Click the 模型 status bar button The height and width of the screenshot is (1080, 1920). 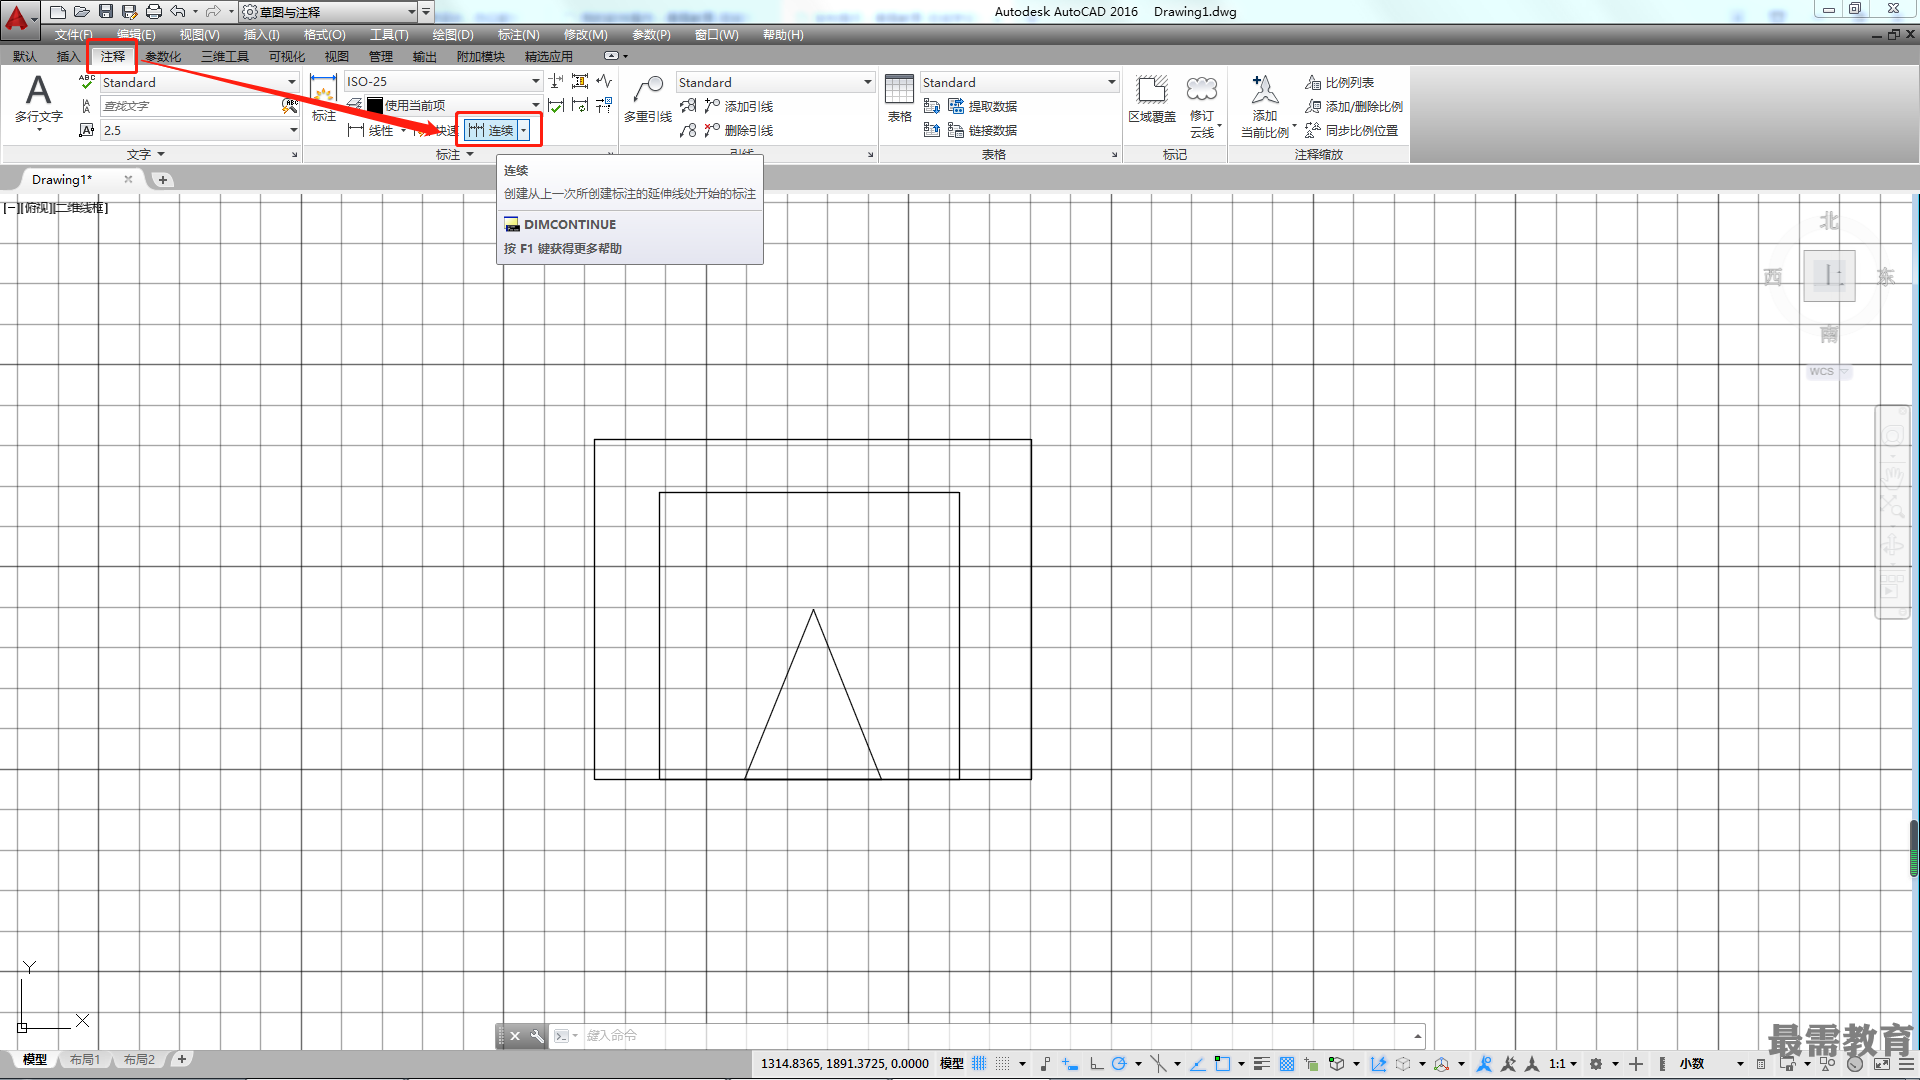(x=952, y=1064)
